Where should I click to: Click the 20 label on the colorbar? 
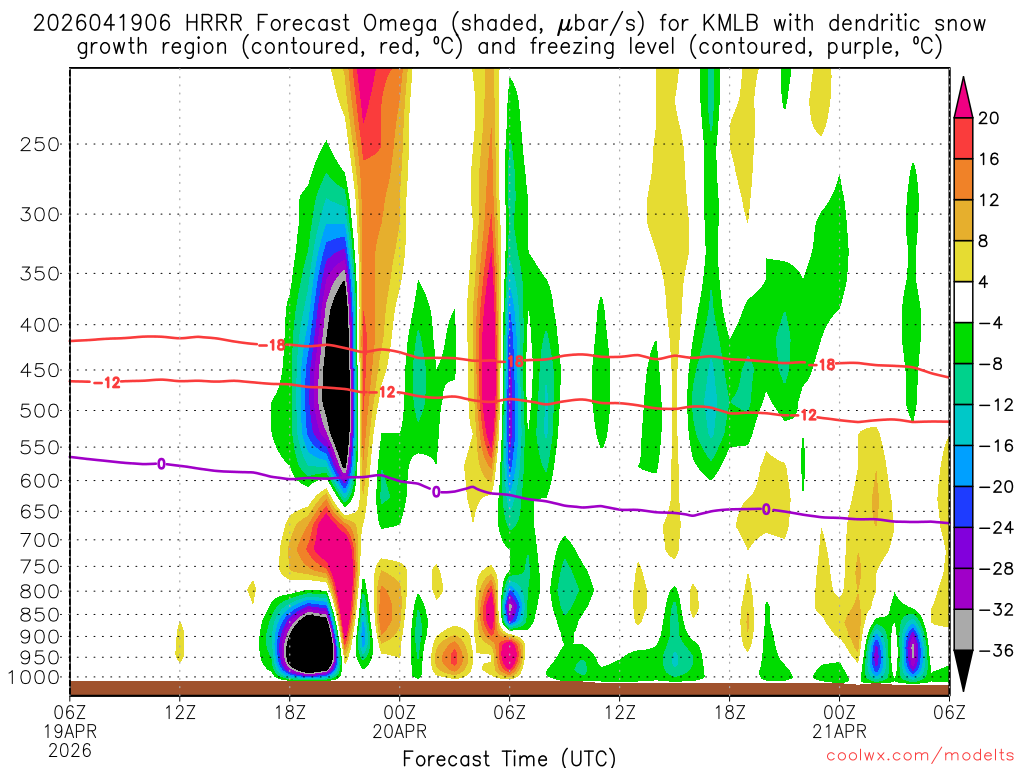[990, 118]
